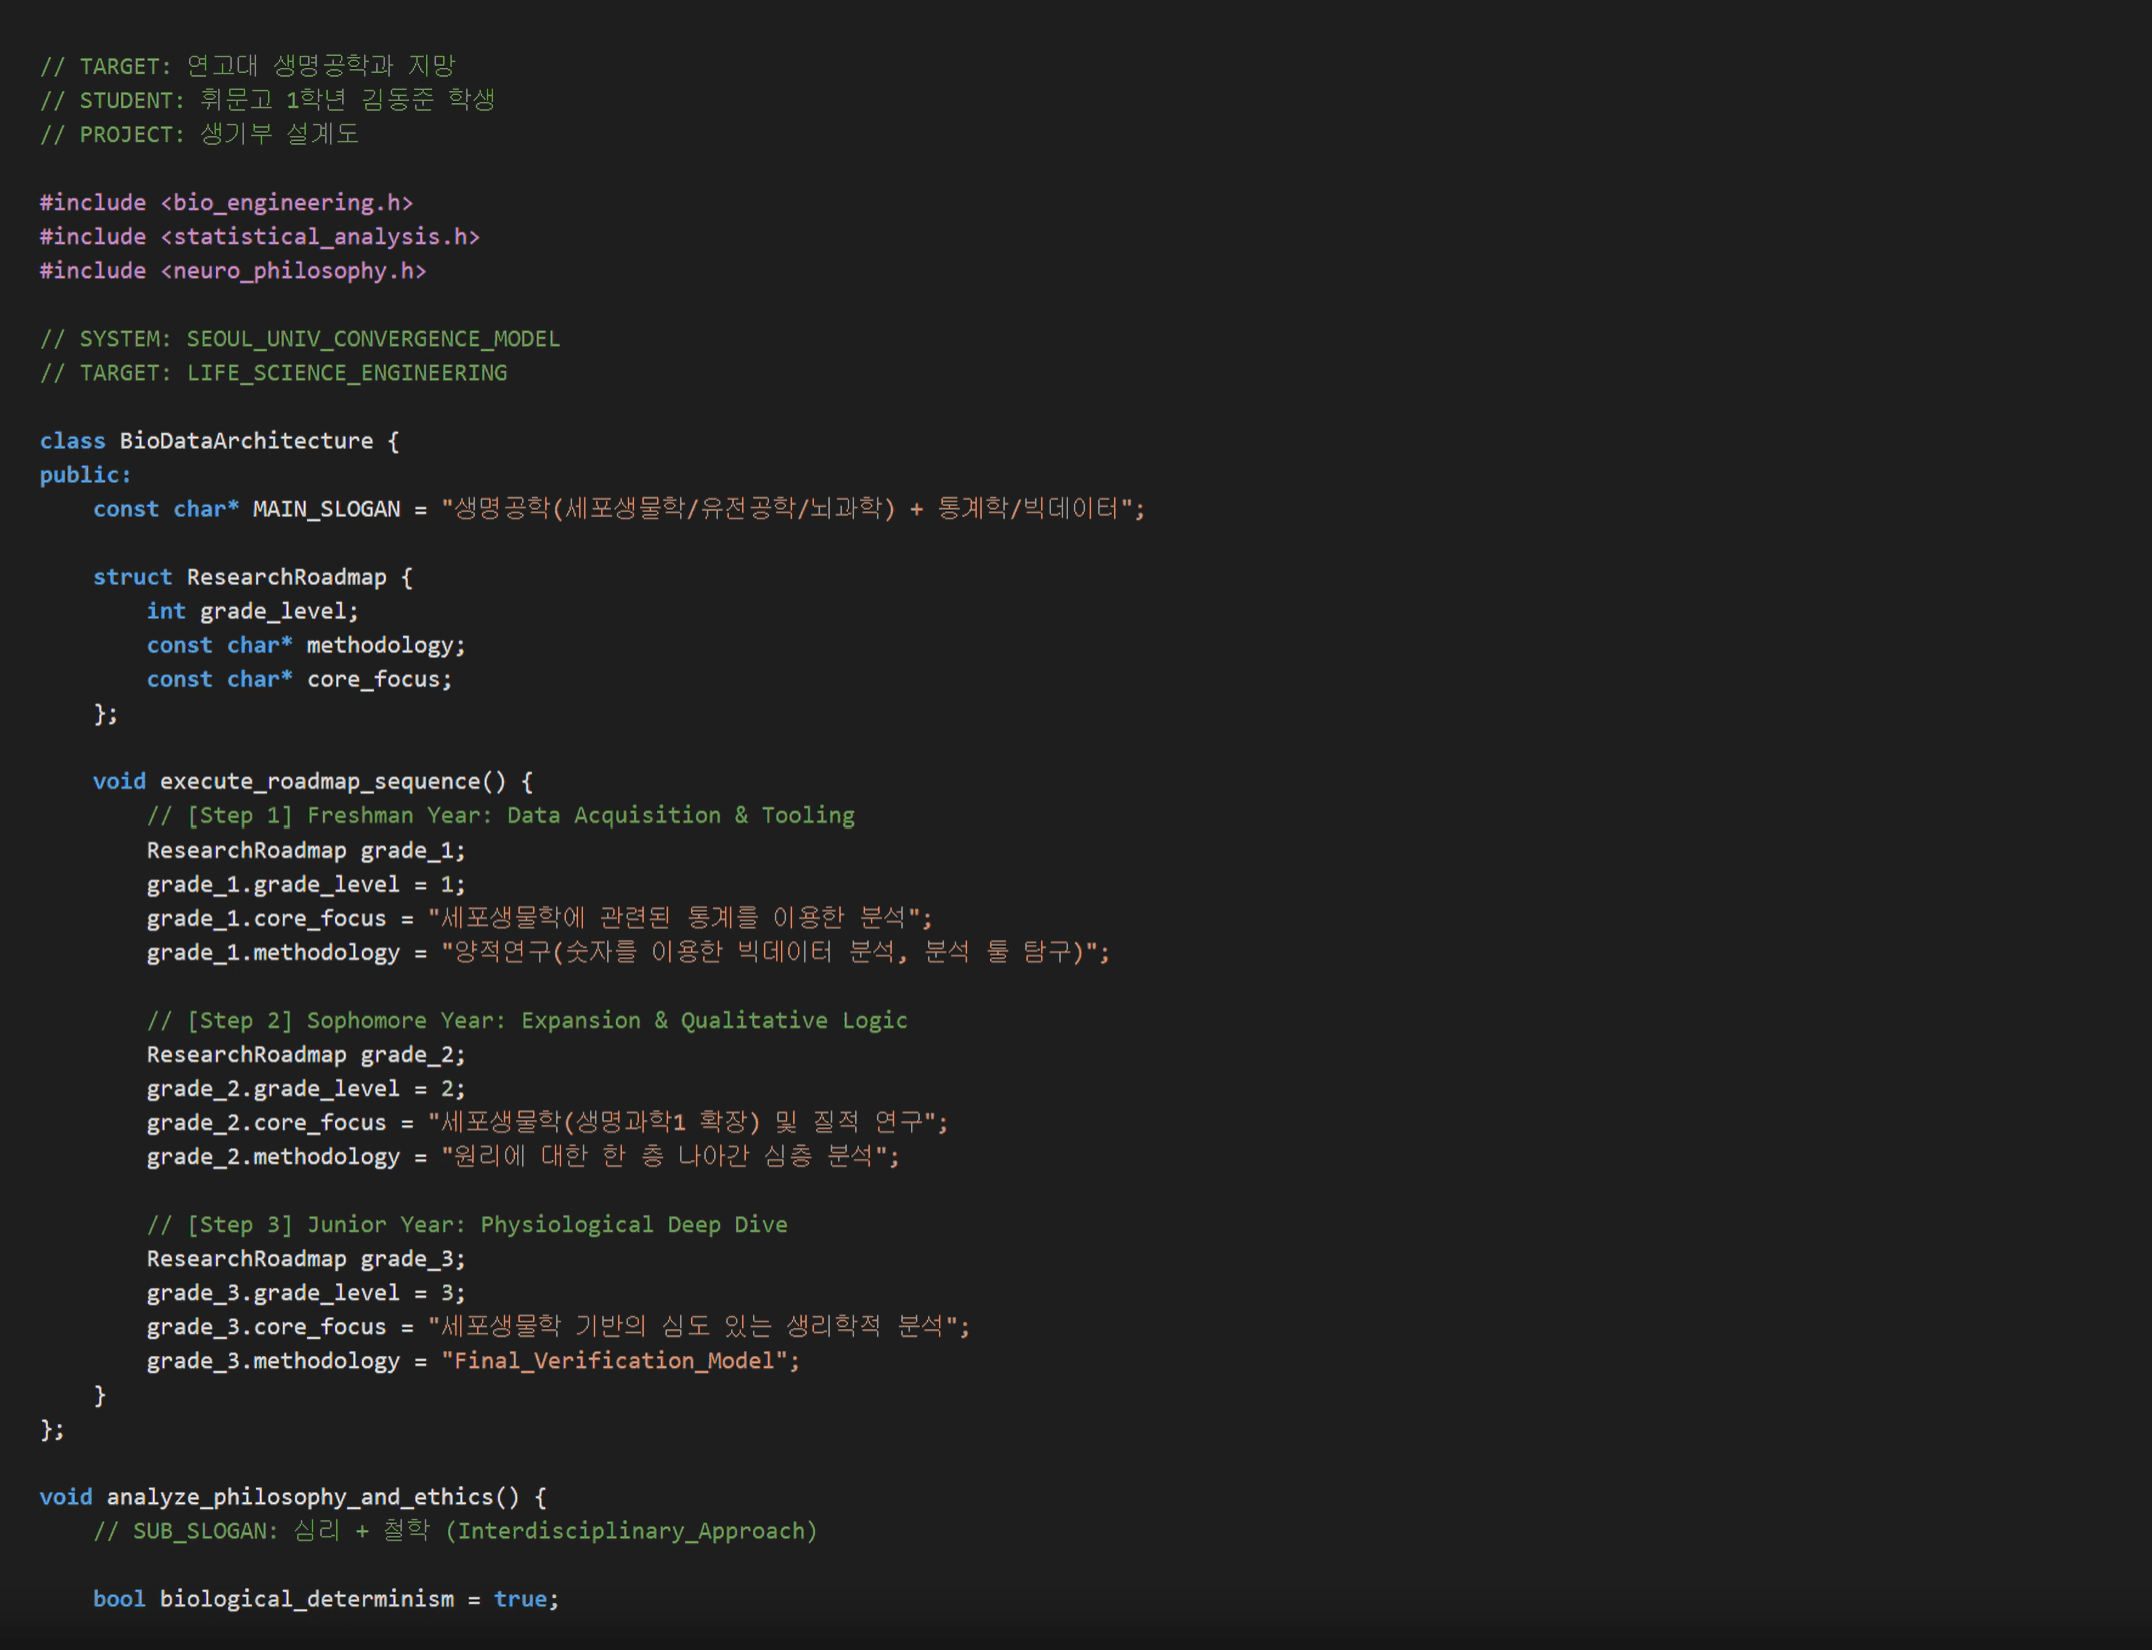Screen dimensions: 2152x1650
Task: Click the grade_1.methodology assignment line
Action: click(x=273, y=952)
